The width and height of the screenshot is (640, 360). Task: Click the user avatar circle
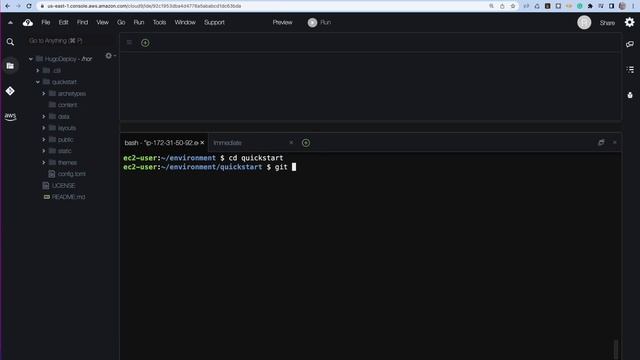pyautogui.click(x=584, y=22)
